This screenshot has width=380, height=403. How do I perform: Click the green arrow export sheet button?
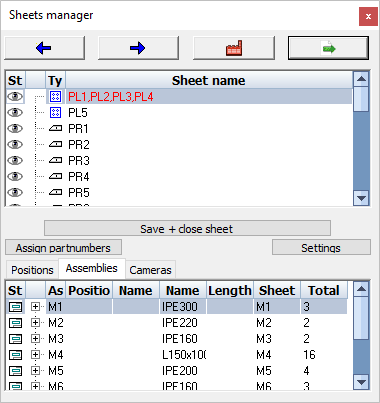[328, 48]
